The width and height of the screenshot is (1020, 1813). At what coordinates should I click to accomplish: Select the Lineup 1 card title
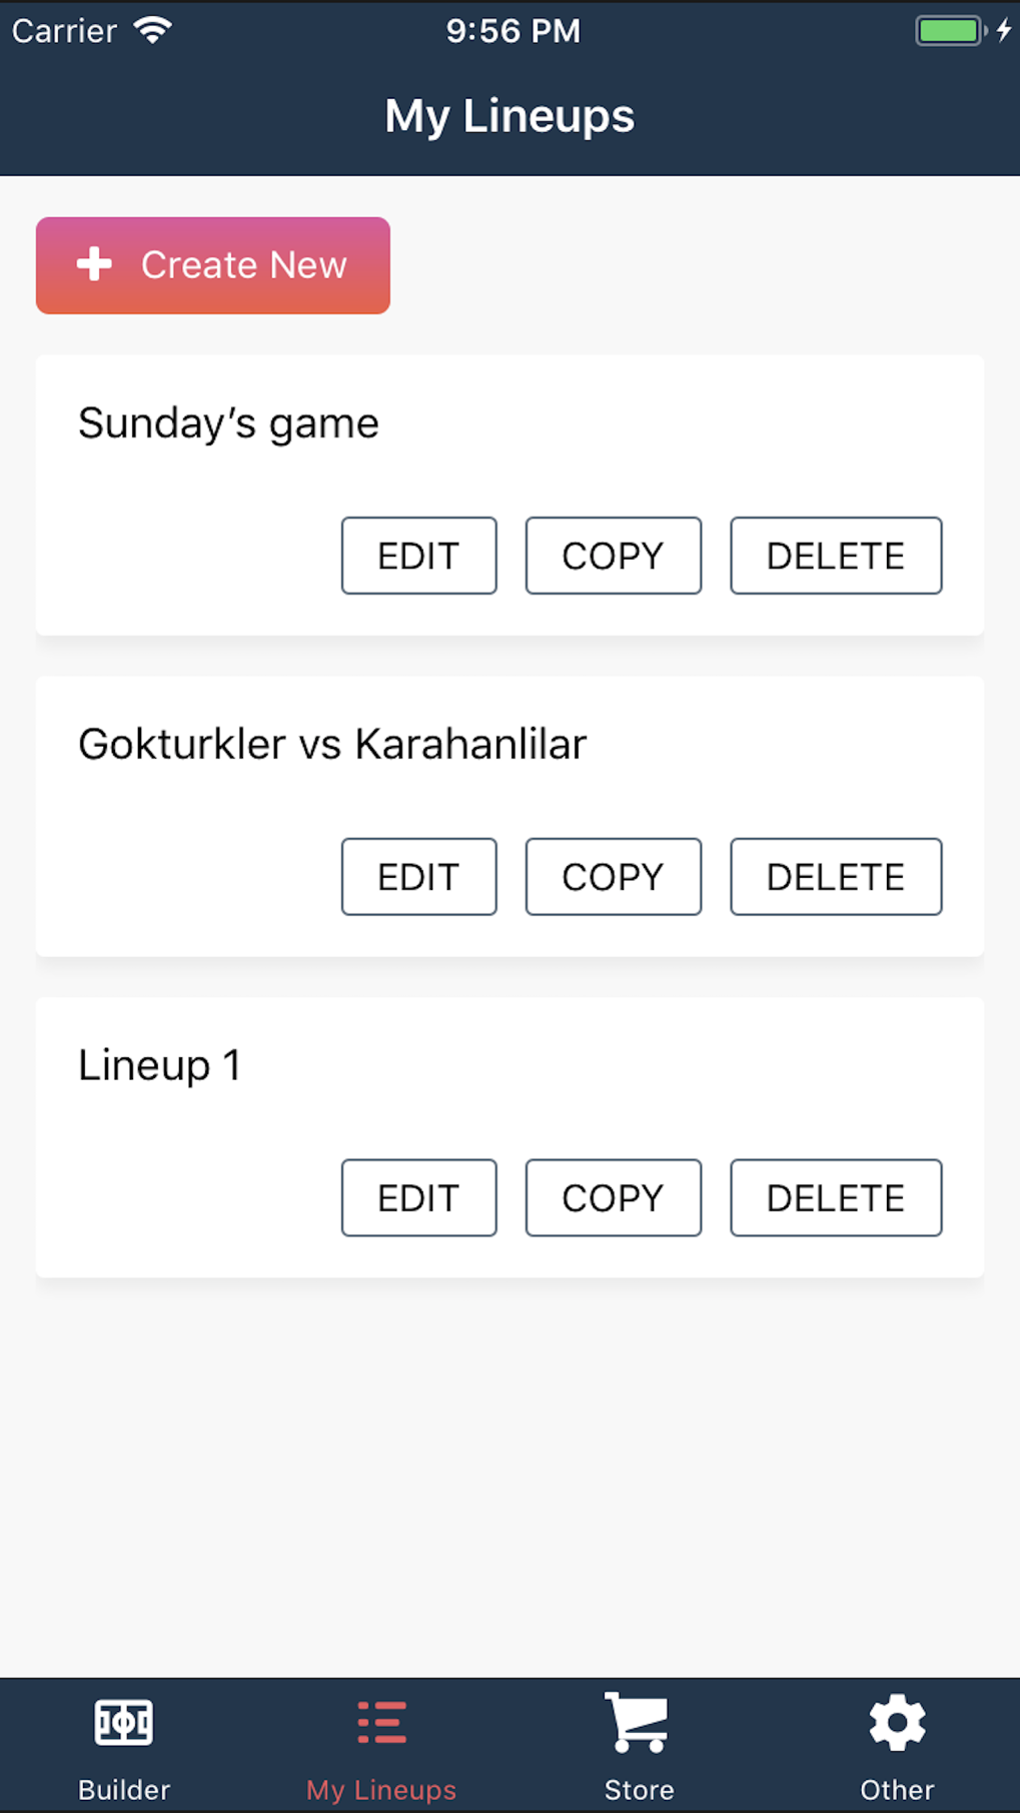pyautogui.click(x=160, y=1065)
